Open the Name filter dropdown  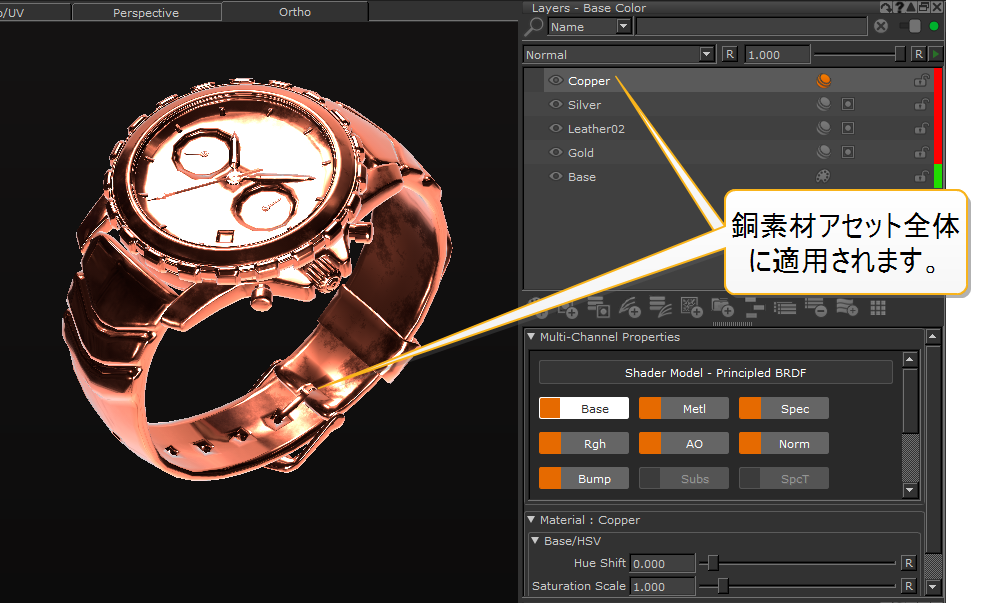tap(624, 27)
